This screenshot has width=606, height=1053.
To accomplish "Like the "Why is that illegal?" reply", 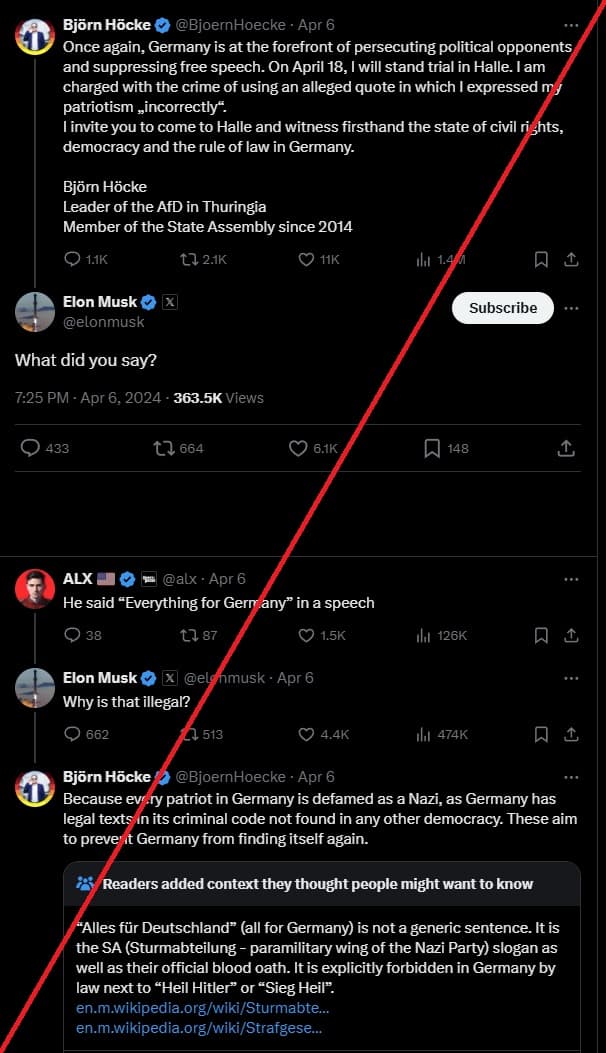I will pos(308,734).
